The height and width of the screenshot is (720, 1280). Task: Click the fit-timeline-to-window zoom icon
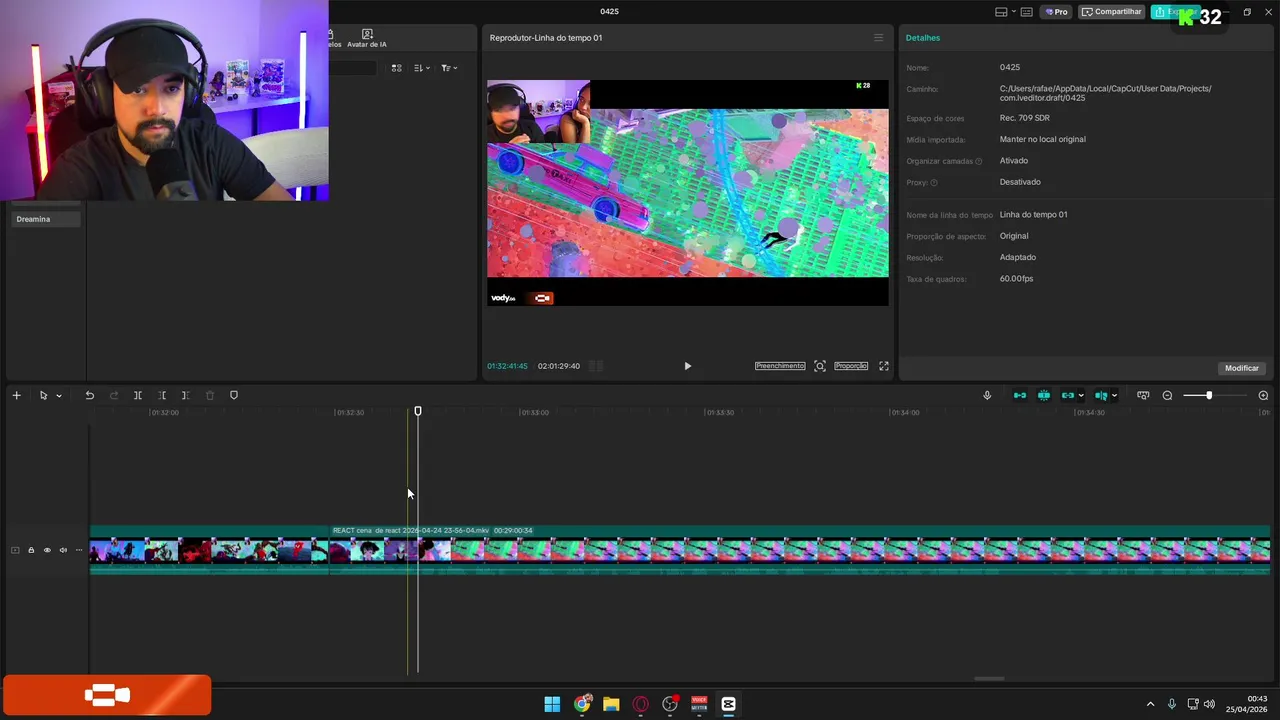1143,395
